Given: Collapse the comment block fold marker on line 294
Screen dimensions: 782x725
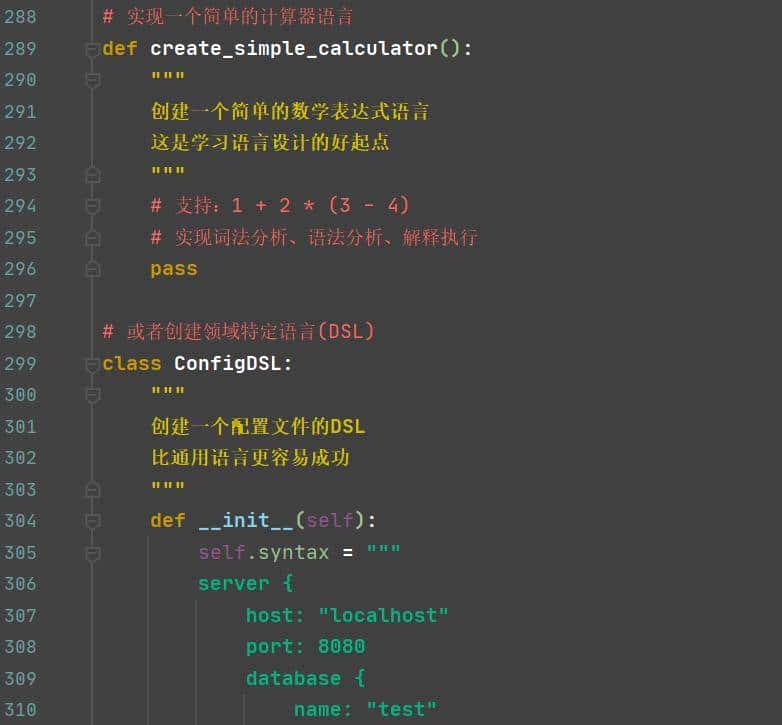Looking at the screenshot, I should [x=92, y=206].
